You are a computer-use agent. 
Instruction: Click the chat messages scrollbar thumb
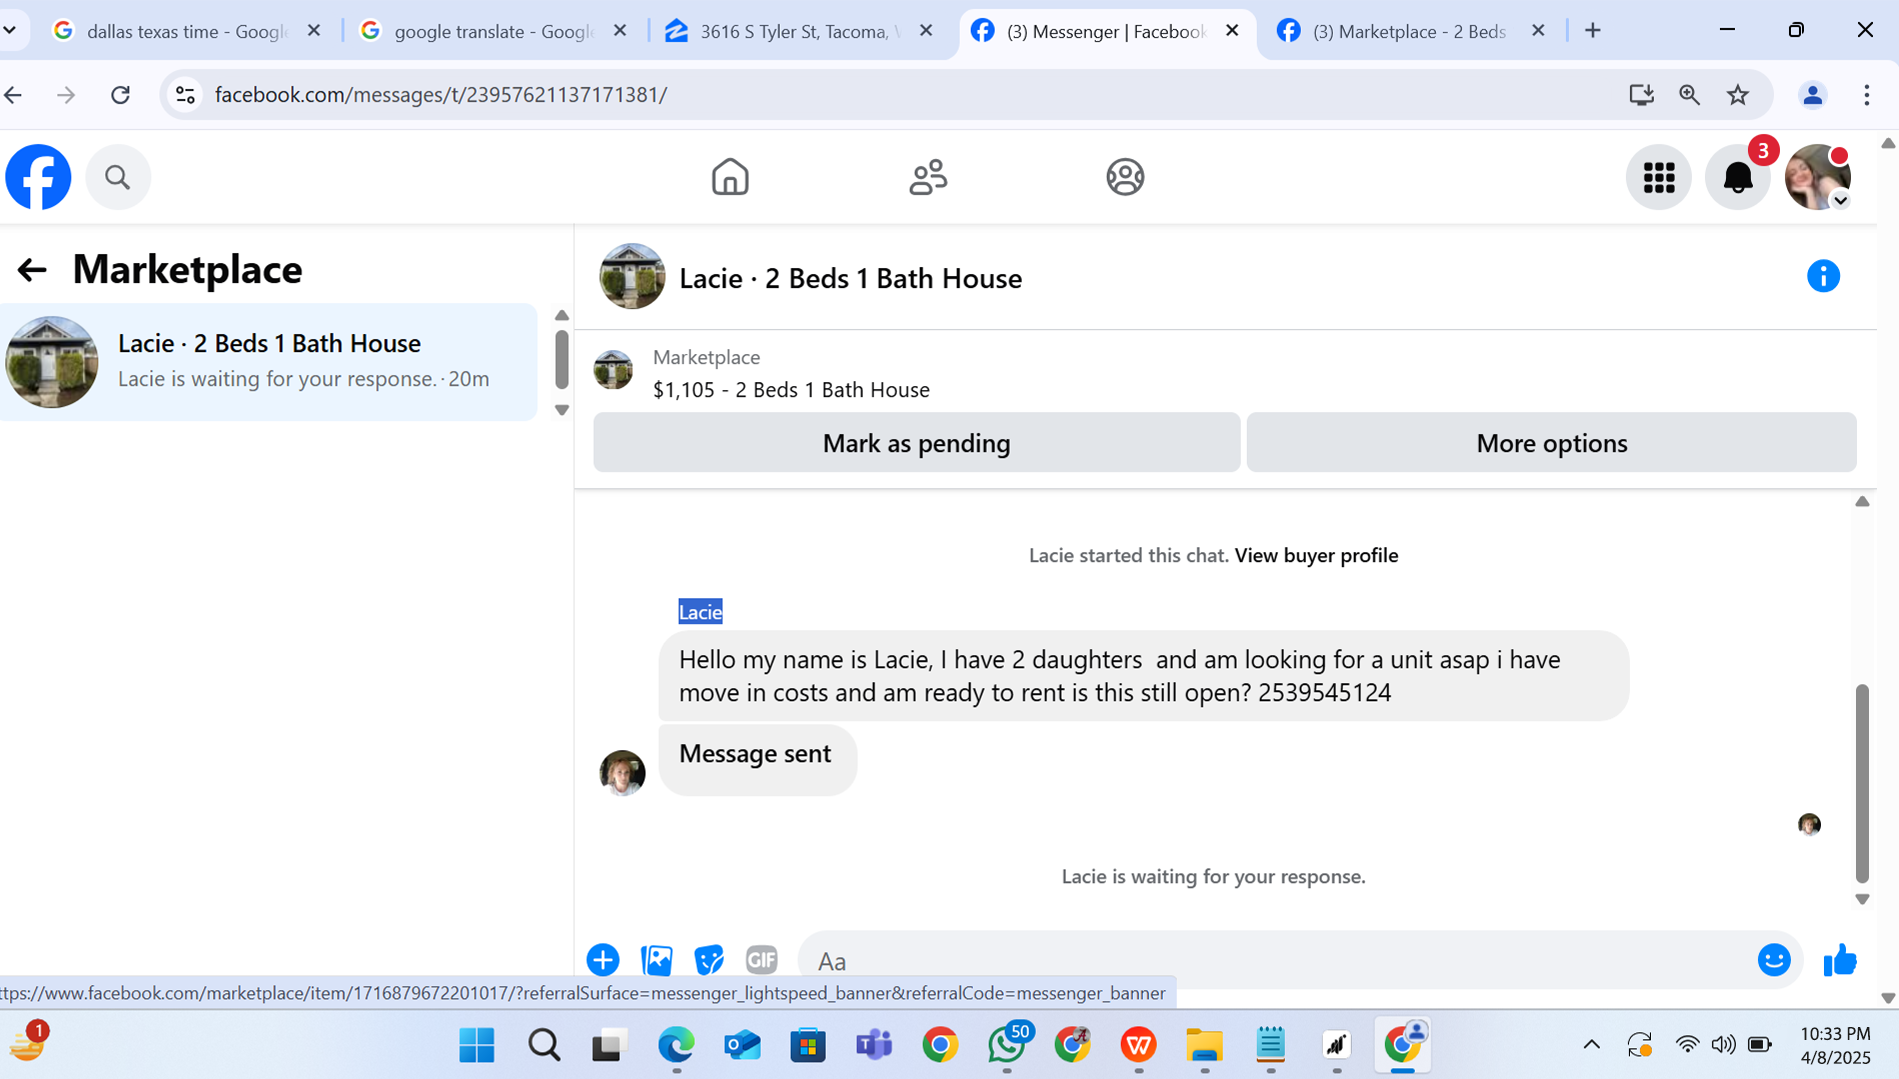(x=1862, y=783)
